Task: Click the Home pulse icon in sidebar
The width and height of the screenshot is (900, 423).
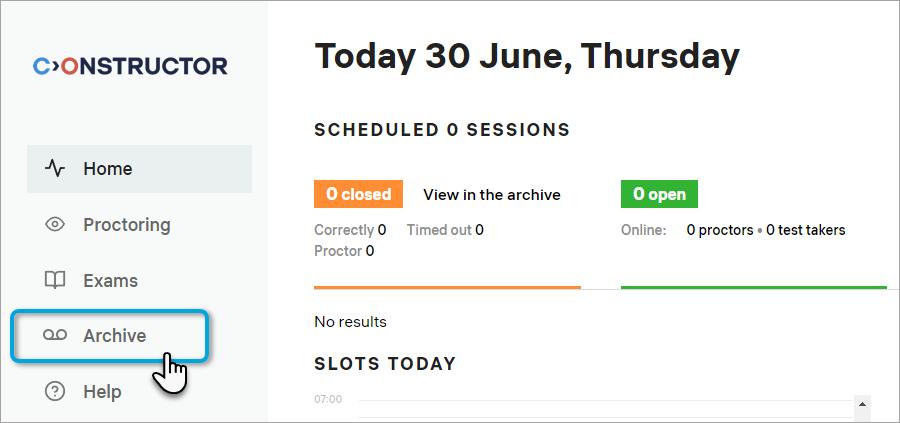Action: click(55, 169)
